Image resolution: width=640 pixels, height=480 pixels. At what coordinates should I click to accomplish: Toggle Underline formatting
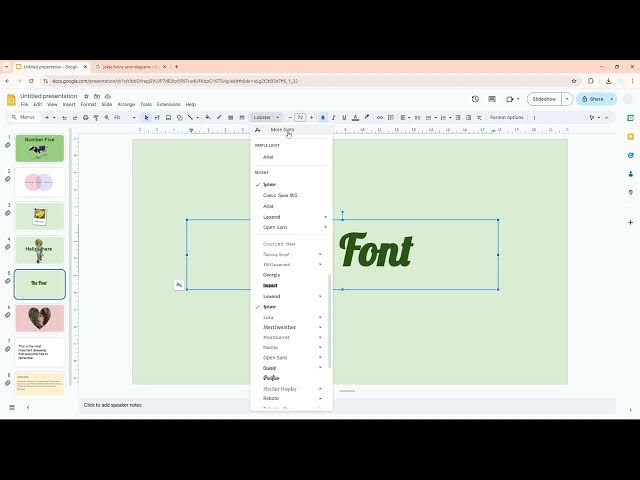coord(344,118)
